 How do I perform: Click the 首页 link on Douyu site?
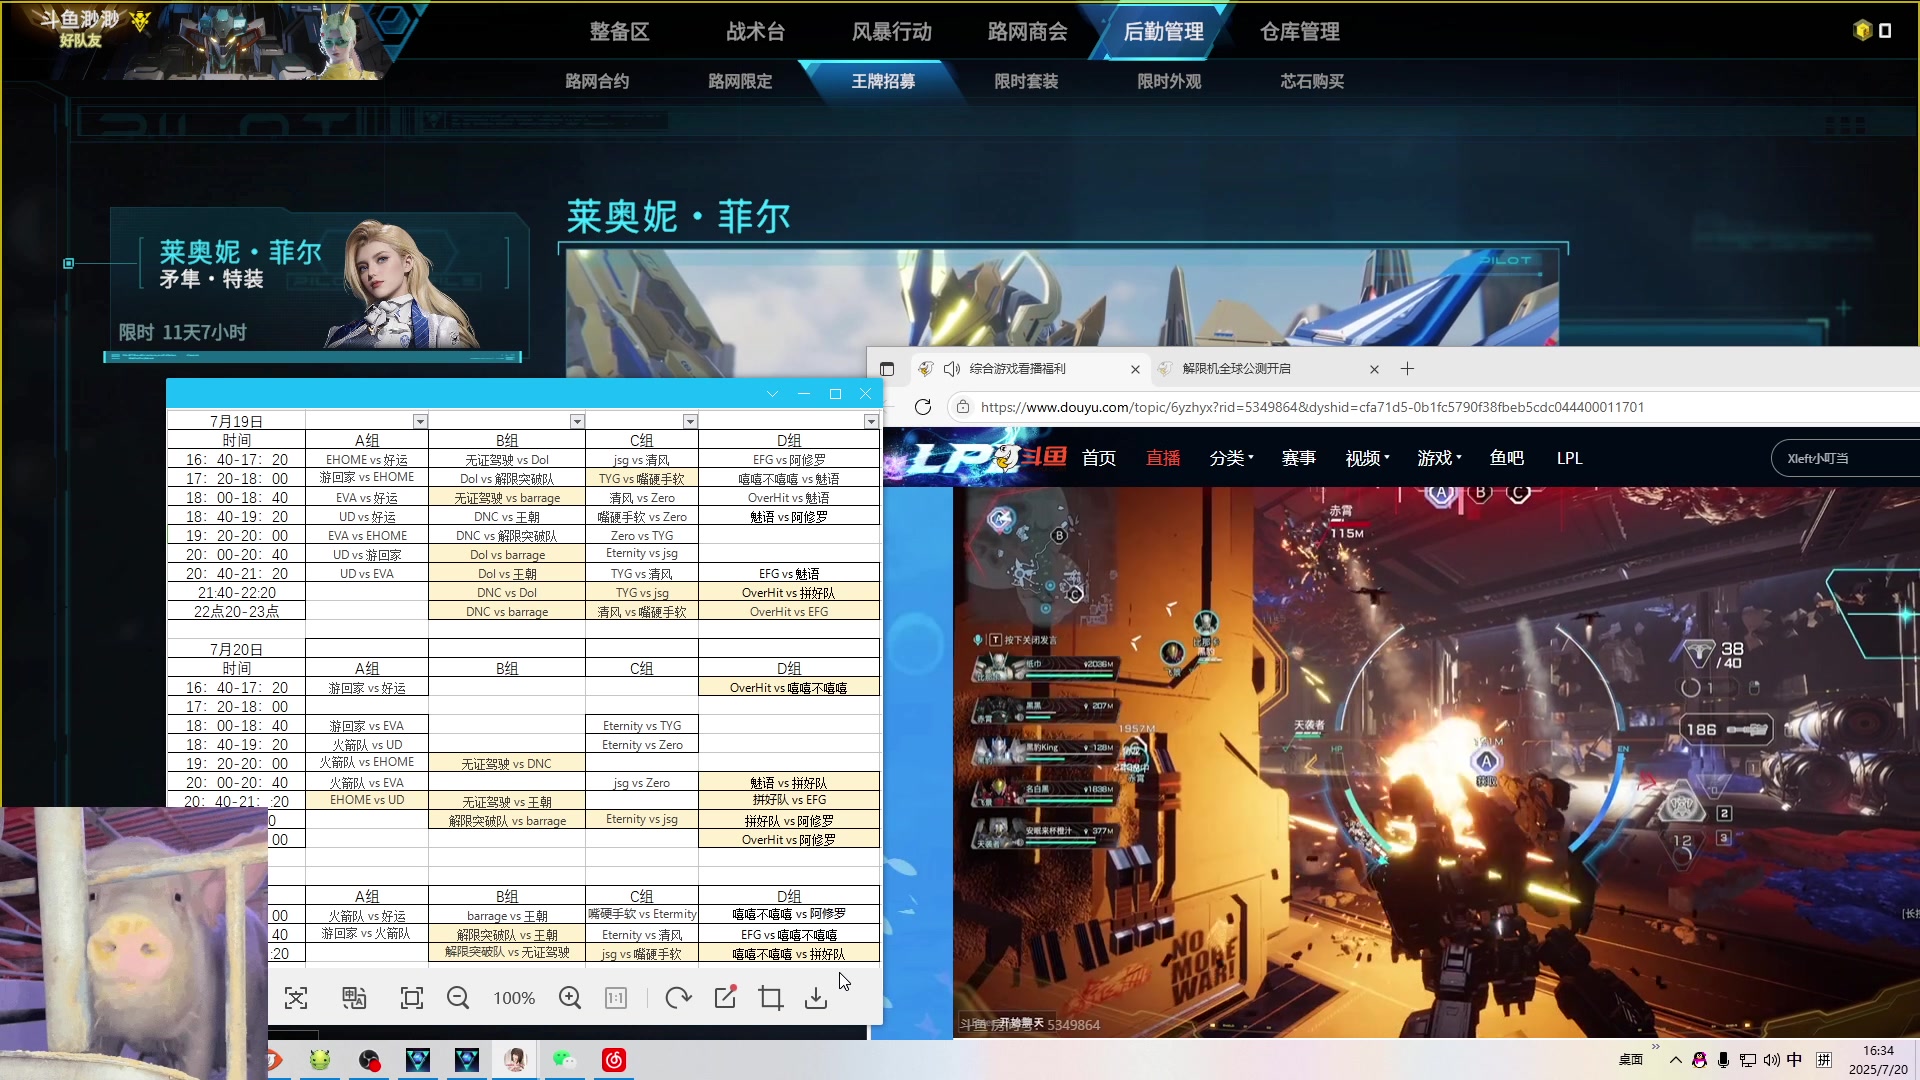click(1098, 458)
